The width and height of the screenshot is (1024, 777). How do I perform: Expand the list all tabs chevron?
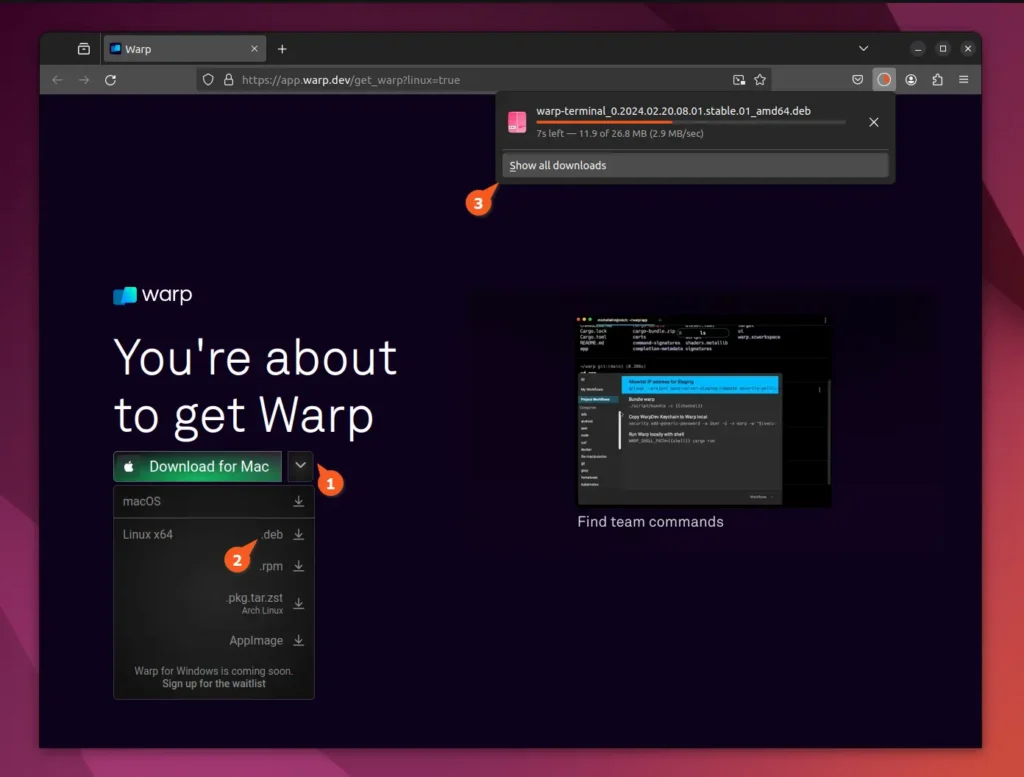(x=863, y=48)
